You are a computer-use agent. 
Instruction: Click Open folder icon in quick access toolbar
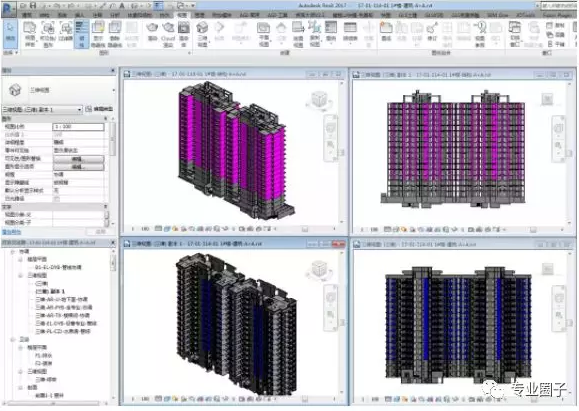[23, 6]
